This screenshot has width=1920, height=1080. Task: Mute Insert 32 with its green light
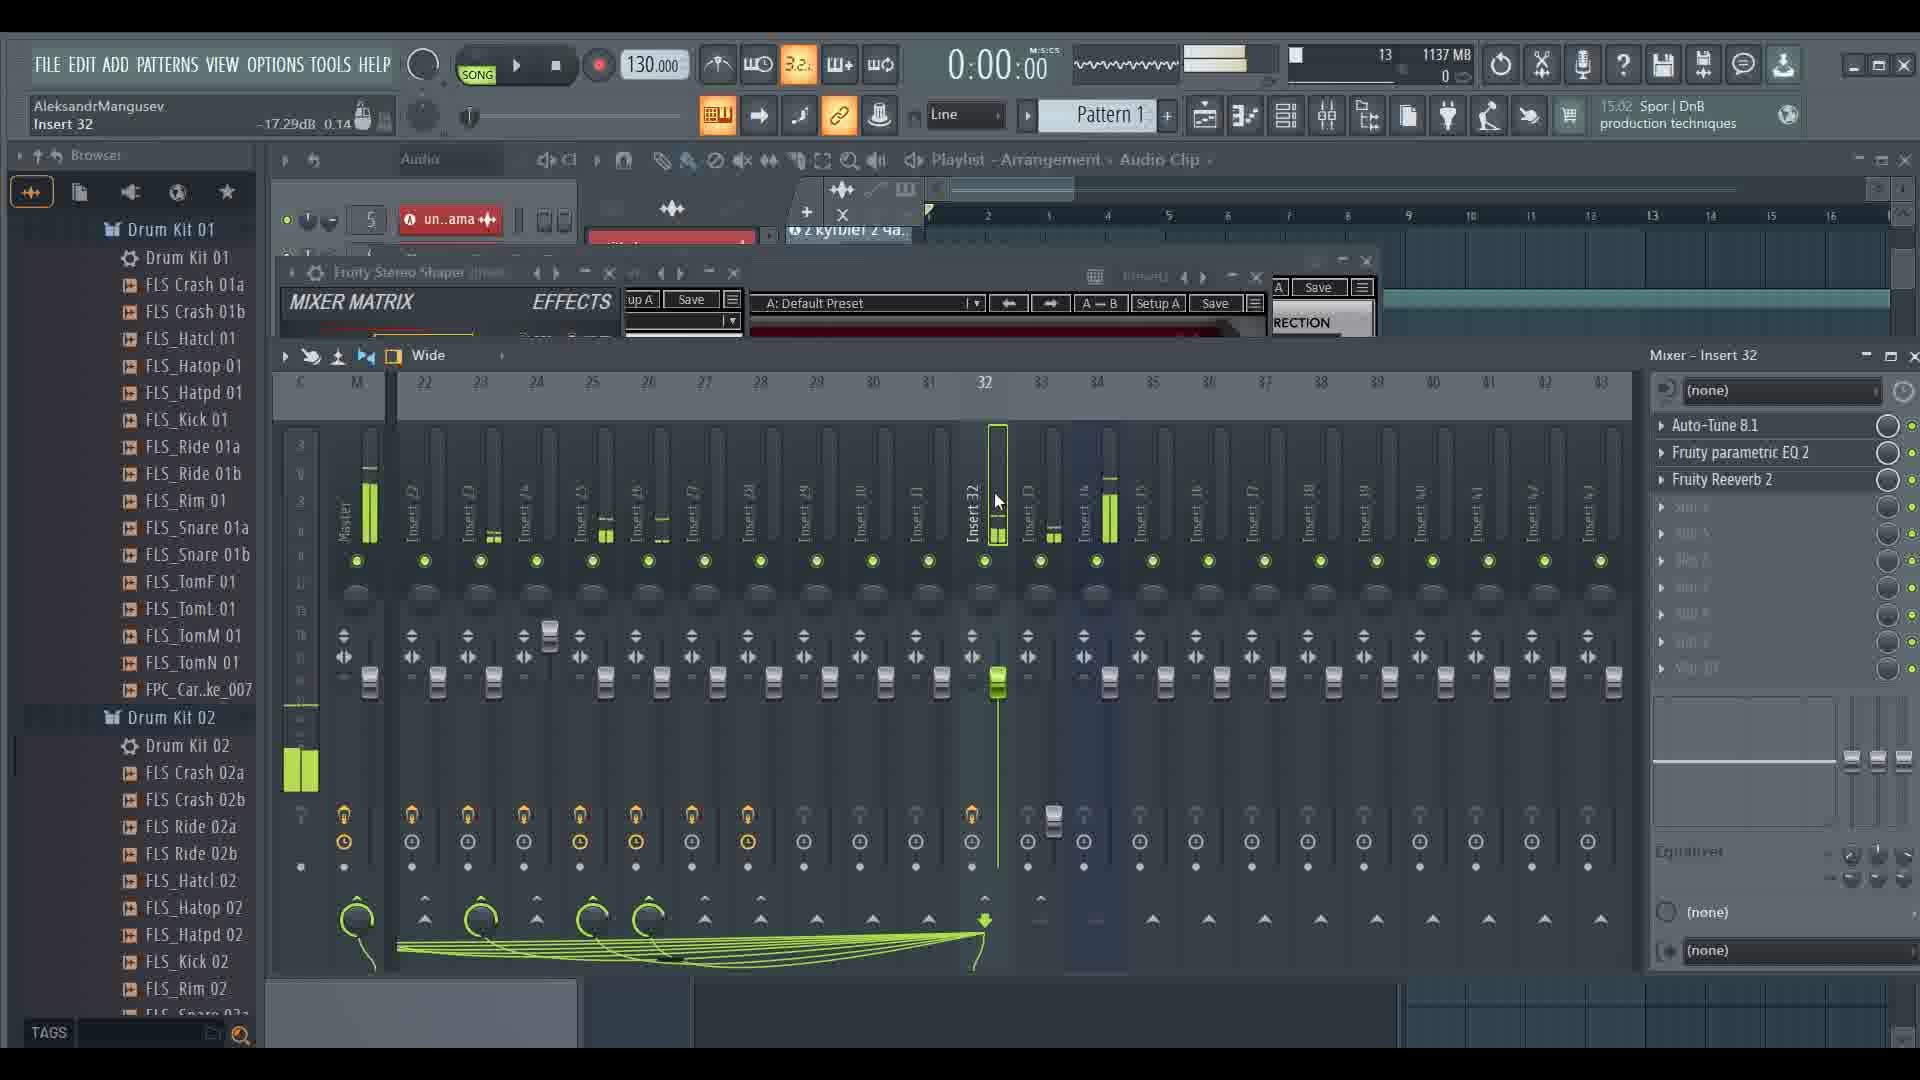(985, 561)
